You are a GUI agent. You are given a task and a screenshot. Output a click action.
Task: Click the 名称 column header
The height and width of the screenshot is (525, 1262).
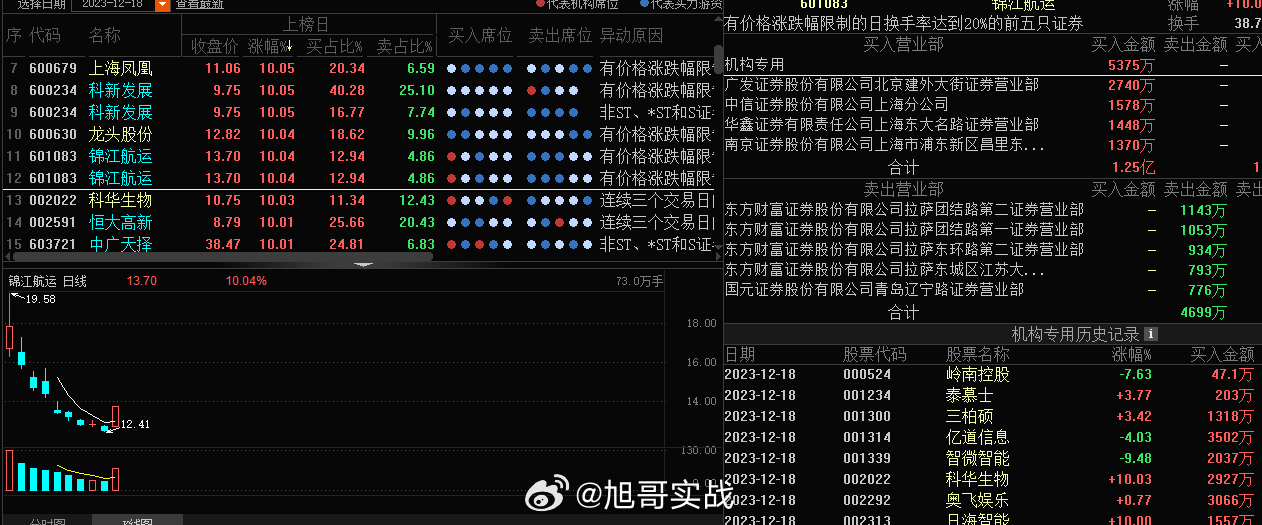tap(104, 36)
